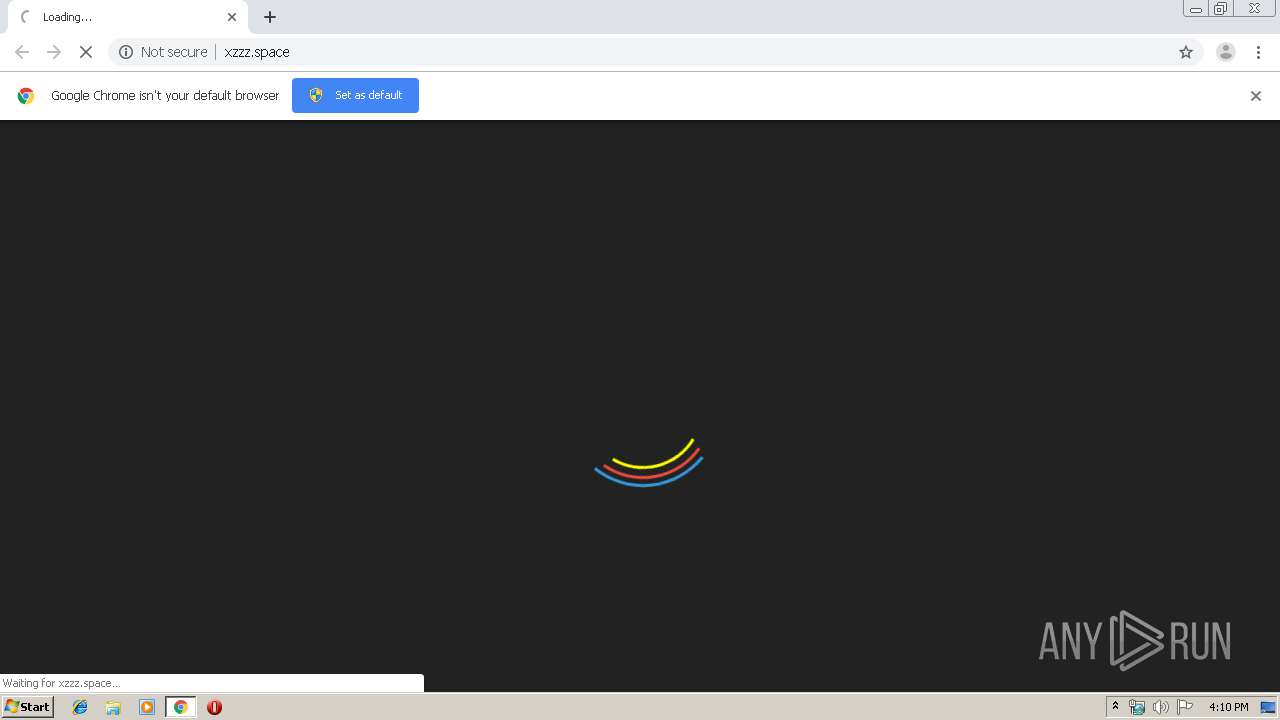Bookmark this tab with star icon
Image resolution: width=1280 pixels, height=720 pixels.
[x=1186, y=52]
